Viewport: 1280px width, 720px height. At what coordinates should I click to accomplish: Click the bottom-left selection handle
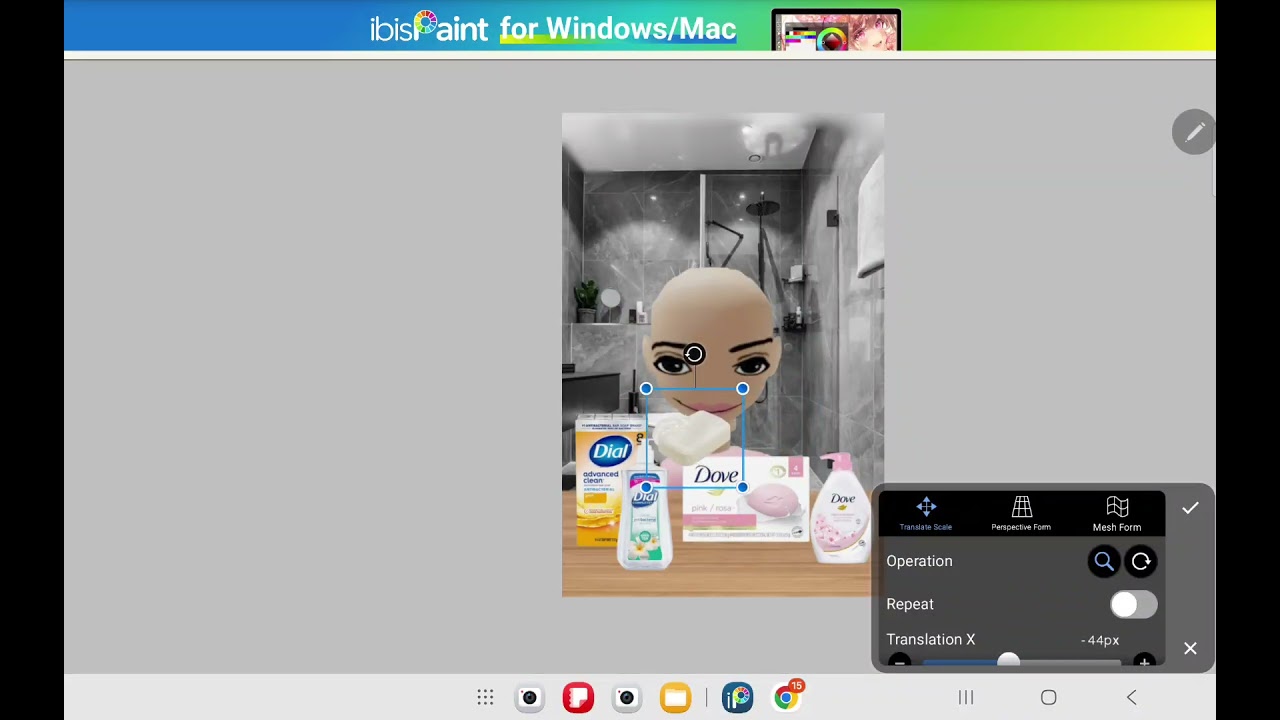[x=646, y=487]
